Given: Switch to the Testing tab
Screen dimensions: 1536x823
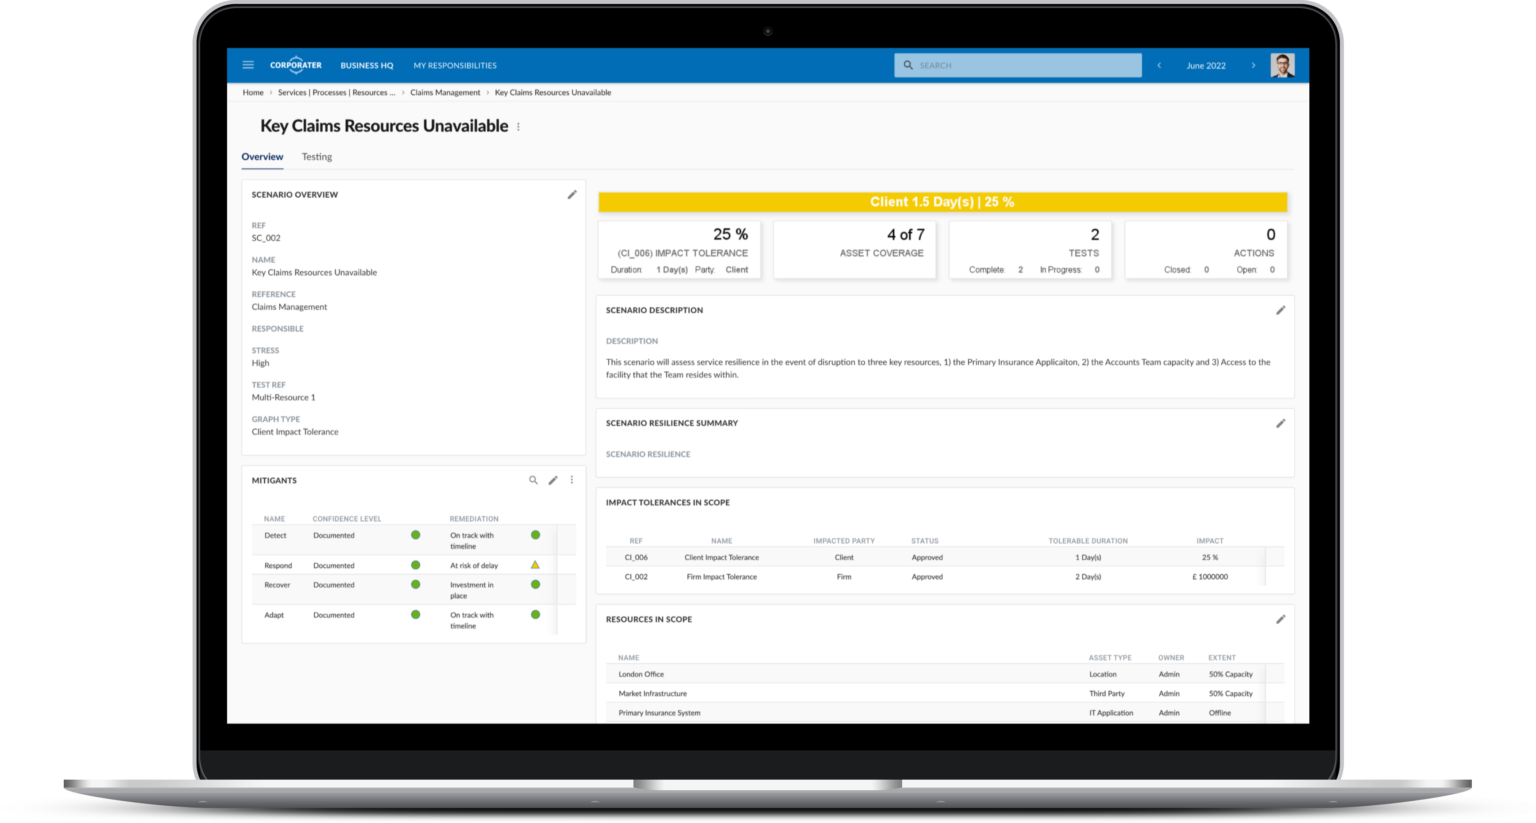Looking at the screenshot, I should pyautogui.click(x=316, y=157).
